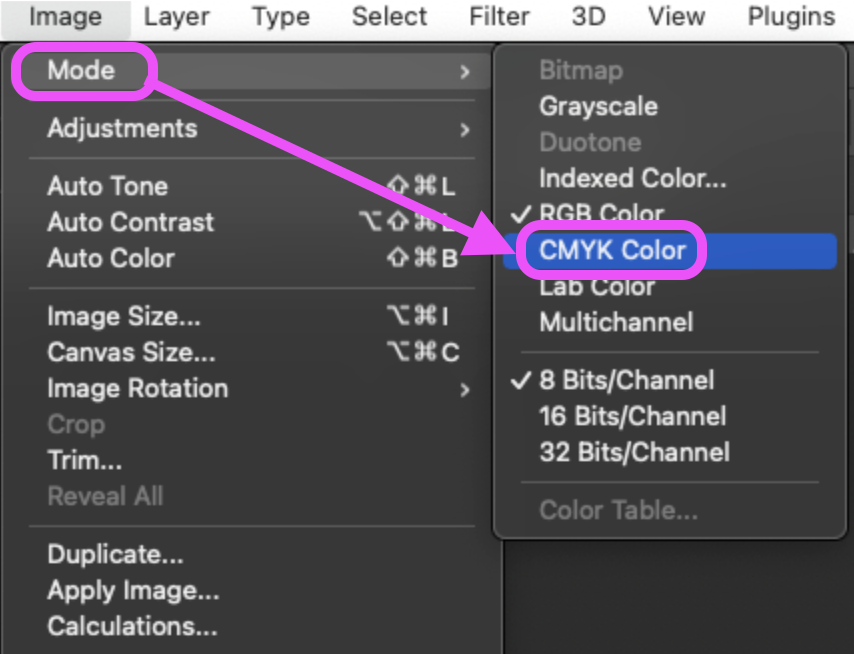Open the Filter menu

pos(499,17)
